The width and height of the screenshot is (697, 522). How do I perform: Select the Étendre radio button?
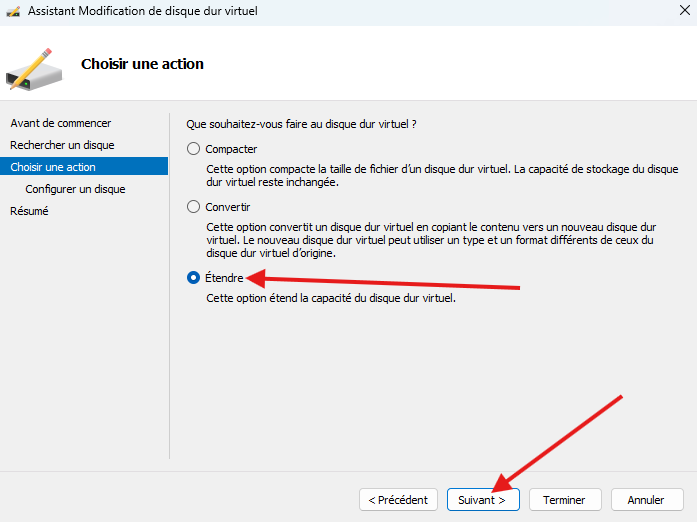tap(194, 278)
